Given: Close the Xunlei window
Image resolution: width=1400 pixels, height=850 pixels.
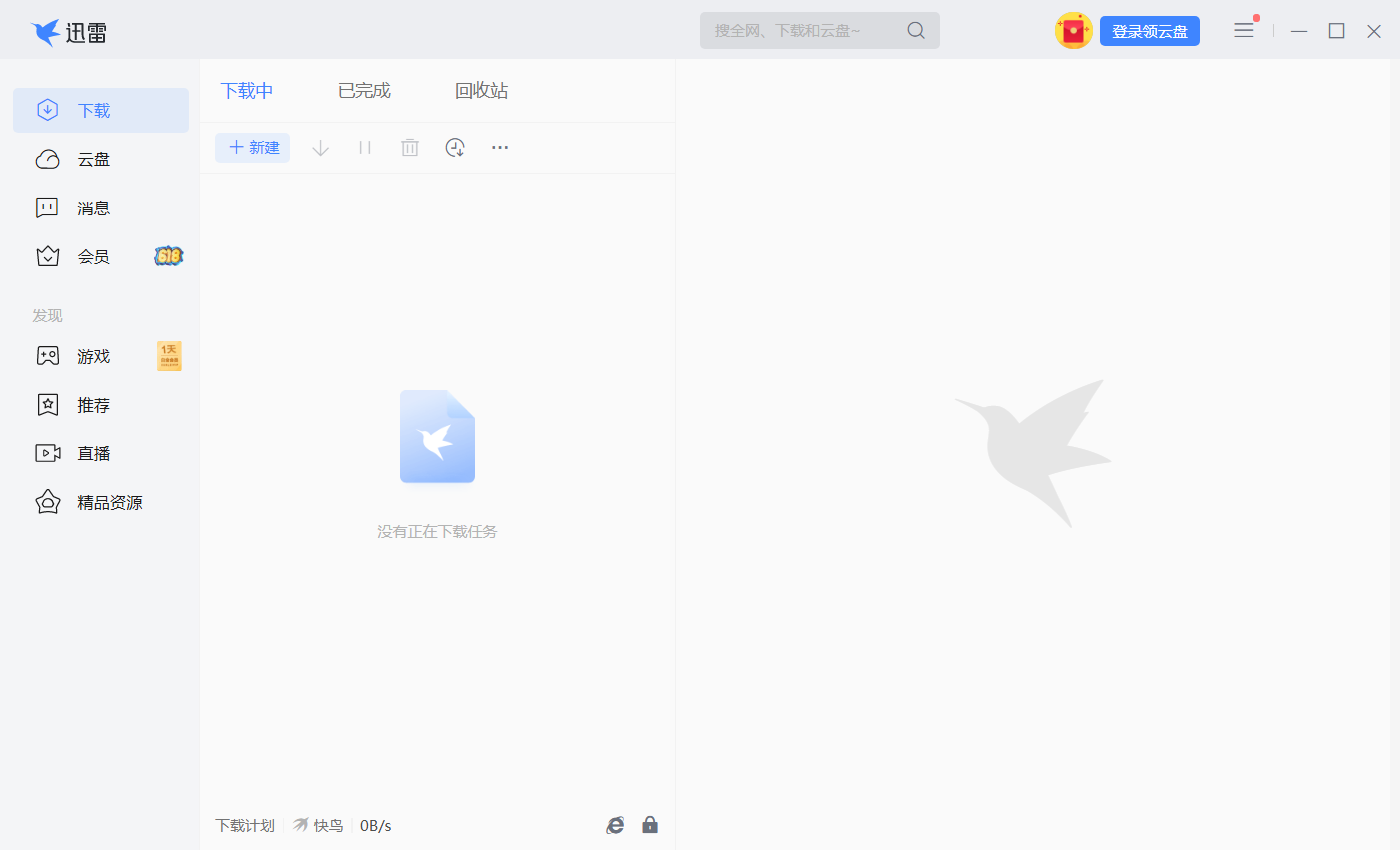Looking at the screenshot, I should tap(1374, 31).
